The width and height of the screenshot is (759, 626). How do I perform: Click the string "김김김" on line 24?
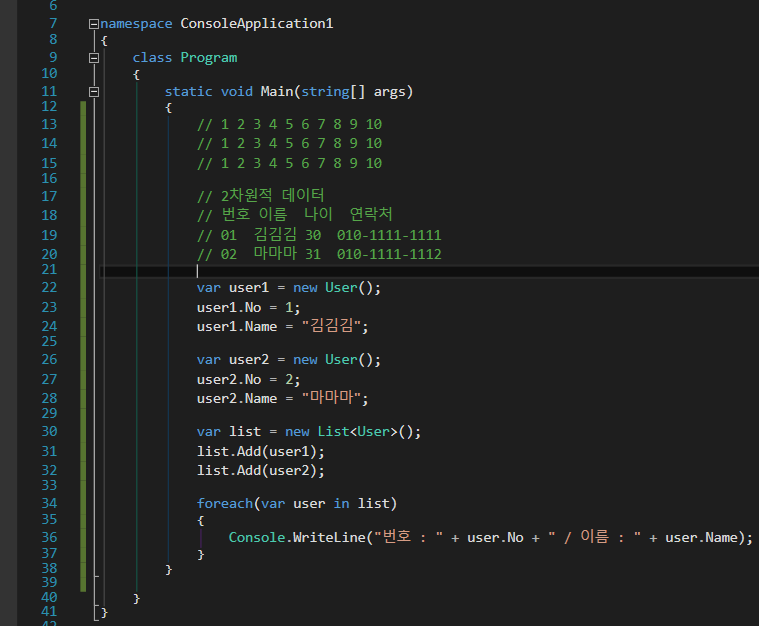[332, 326]
